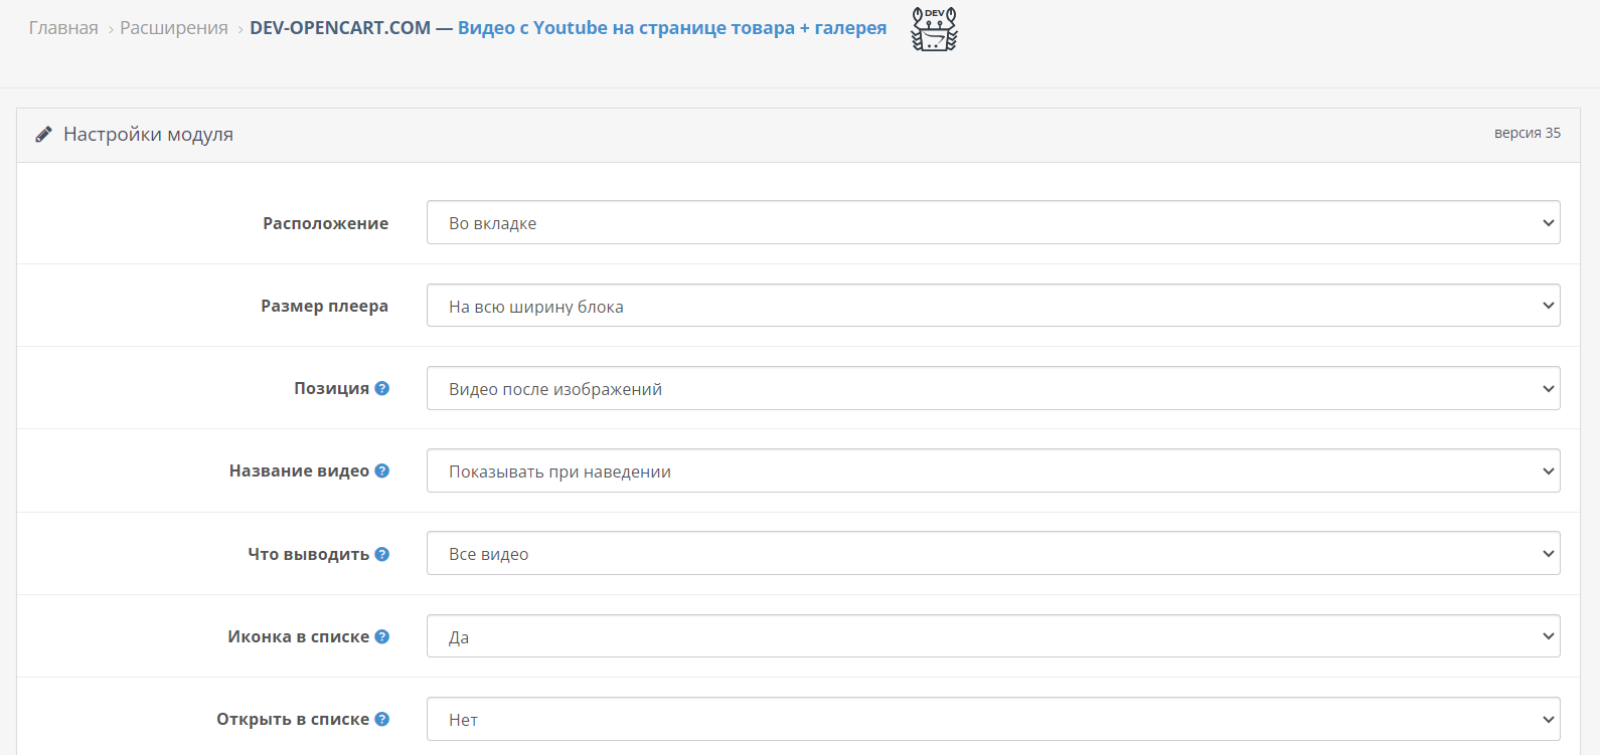The height and width of the screenshot is (756, 1600).
Task: Click the Название видео field label
Action: pos(299,471)
